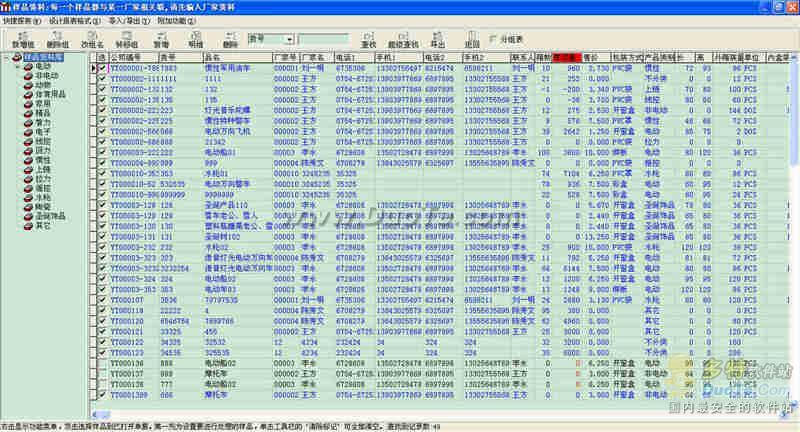Click the 导出 toolbar icon
Screen dimensions: 800x432
(x=437, y=37)
